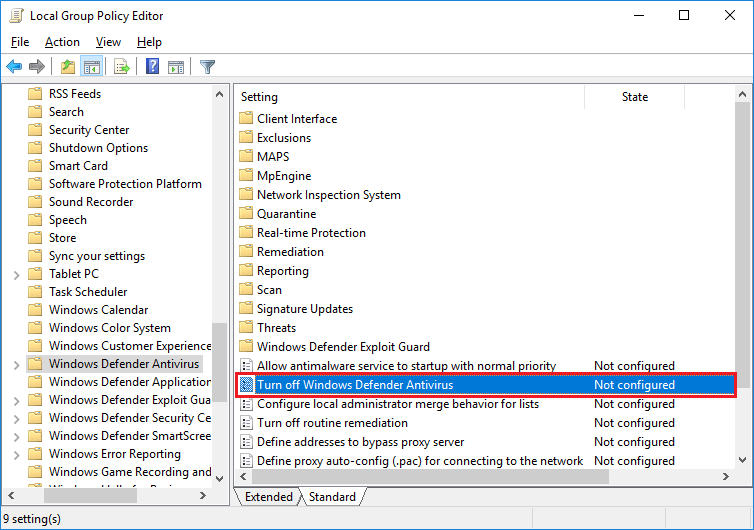Click the Forward arrow toolbar icon

coord(37,66)
